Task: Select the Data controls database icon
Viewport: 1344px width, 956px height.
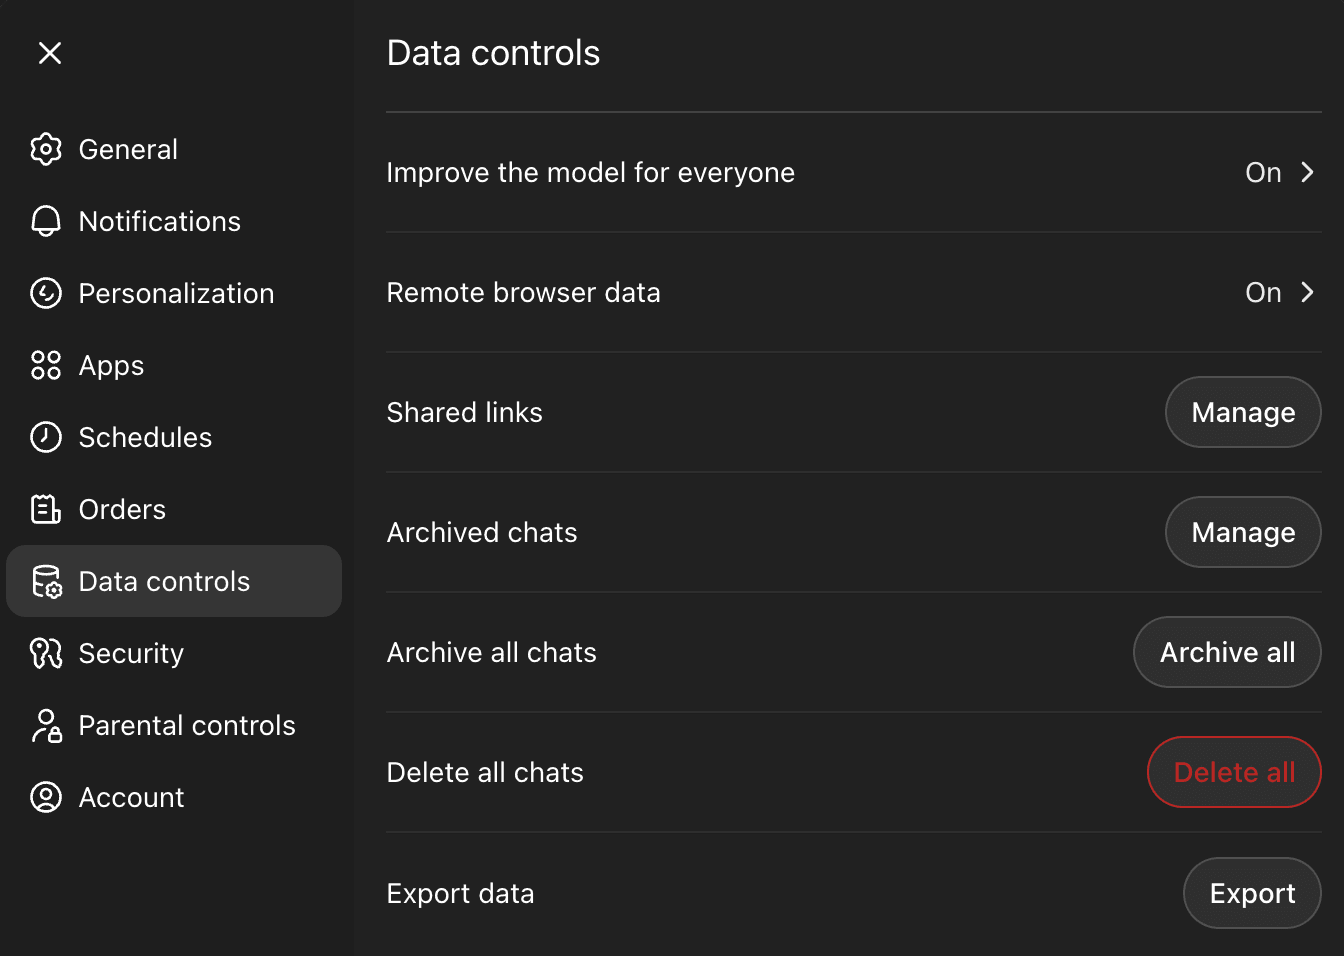Action: click(x=46, y=581)
